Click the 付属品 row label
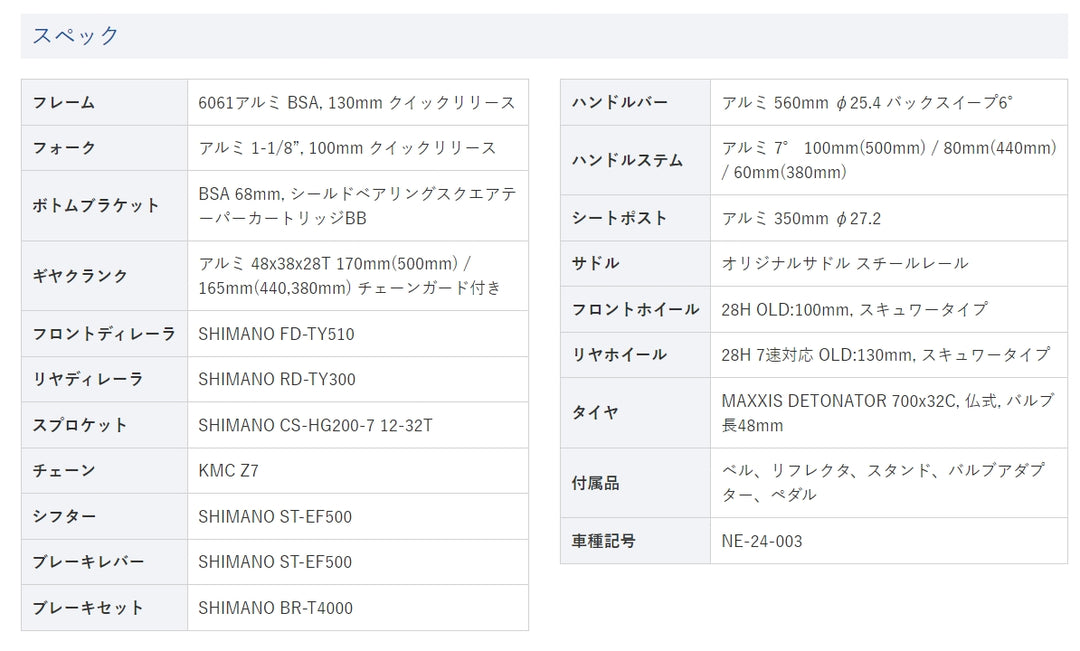Viewport: 1080px width, 651px height. [595, 483]
